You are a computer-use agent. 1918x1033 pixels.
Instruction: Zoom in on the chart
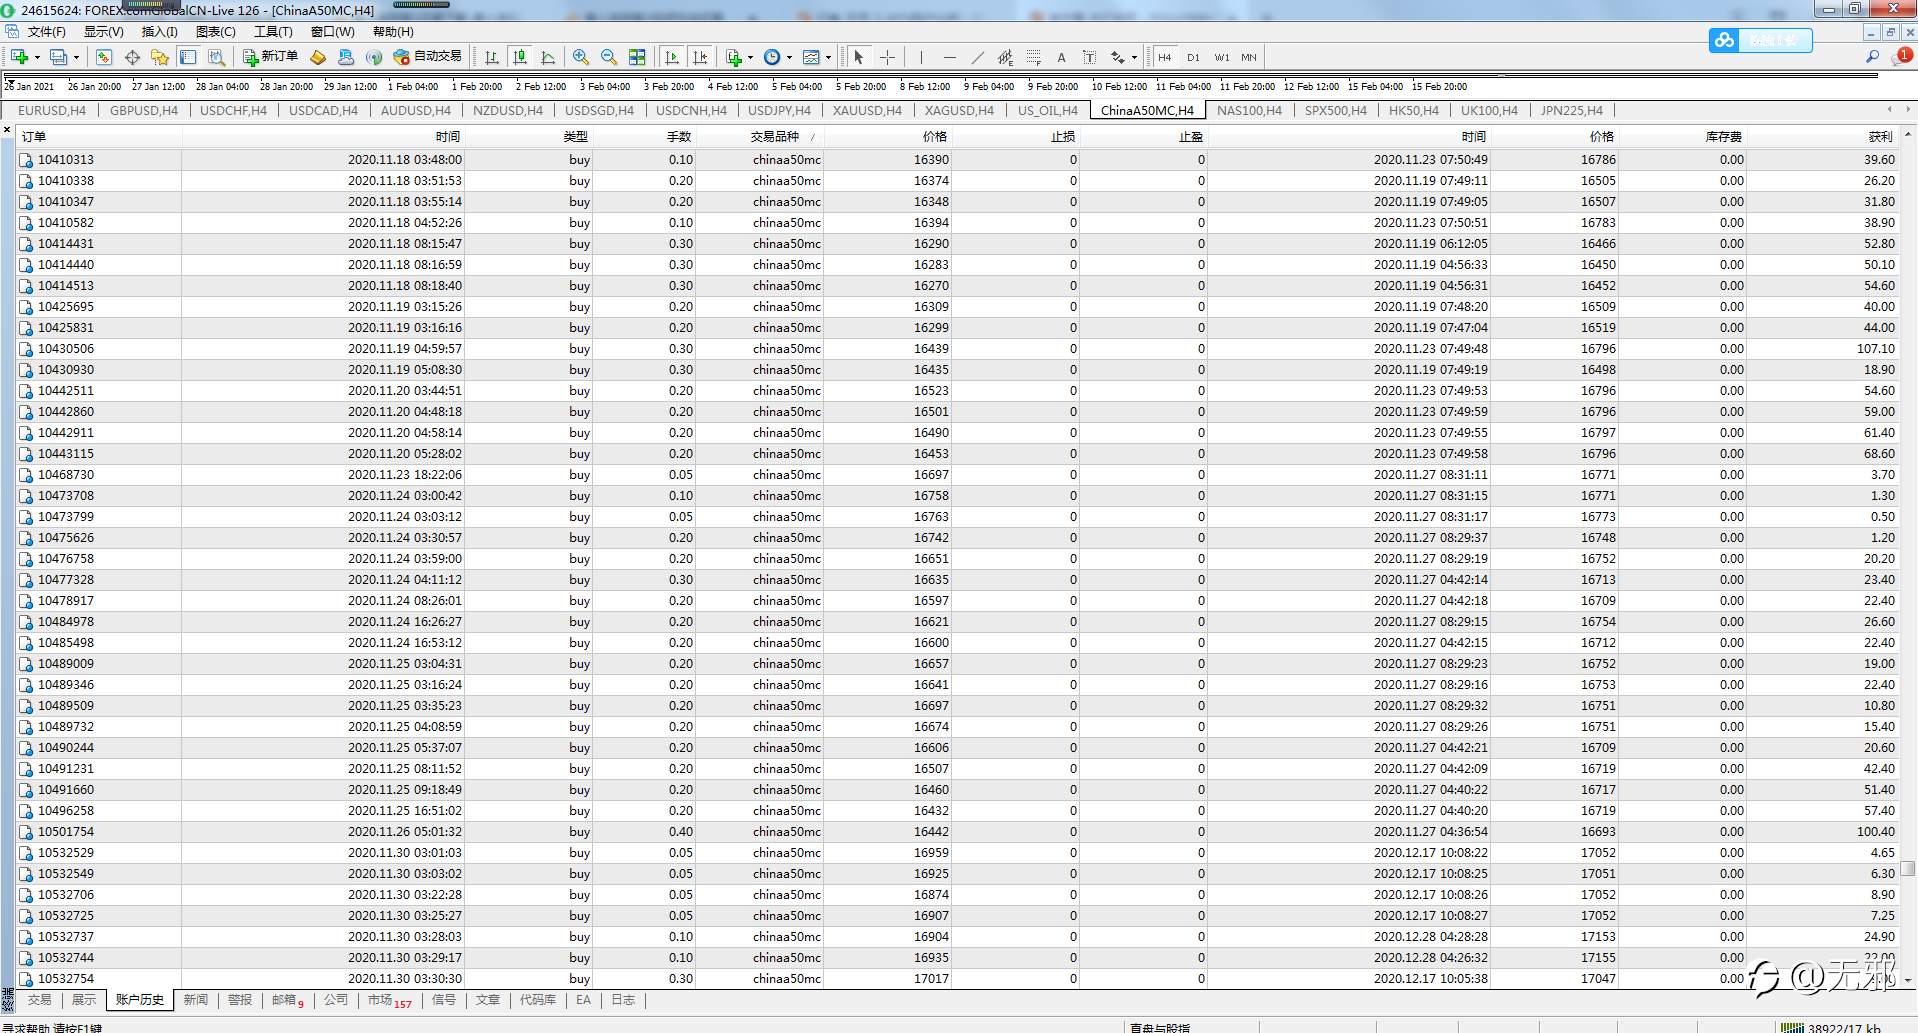pos(580,57)
